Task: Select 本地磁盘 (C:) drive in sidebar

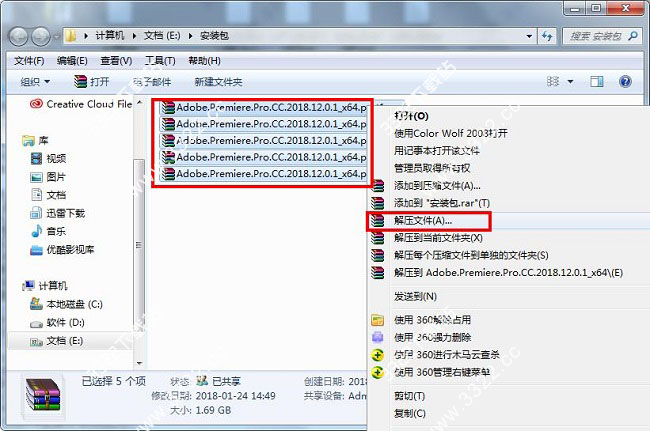Action: point(66,305)
